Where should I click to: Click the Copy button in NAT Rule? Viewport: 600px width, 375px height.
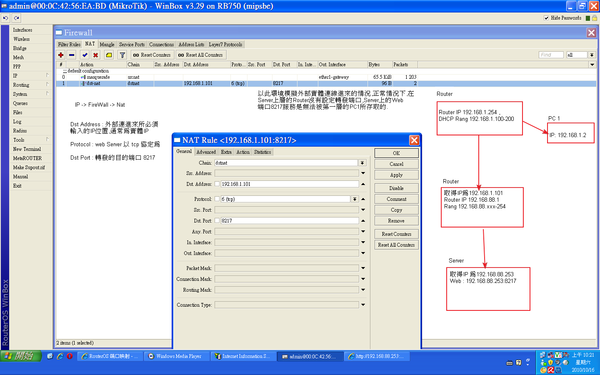[396, 210]
